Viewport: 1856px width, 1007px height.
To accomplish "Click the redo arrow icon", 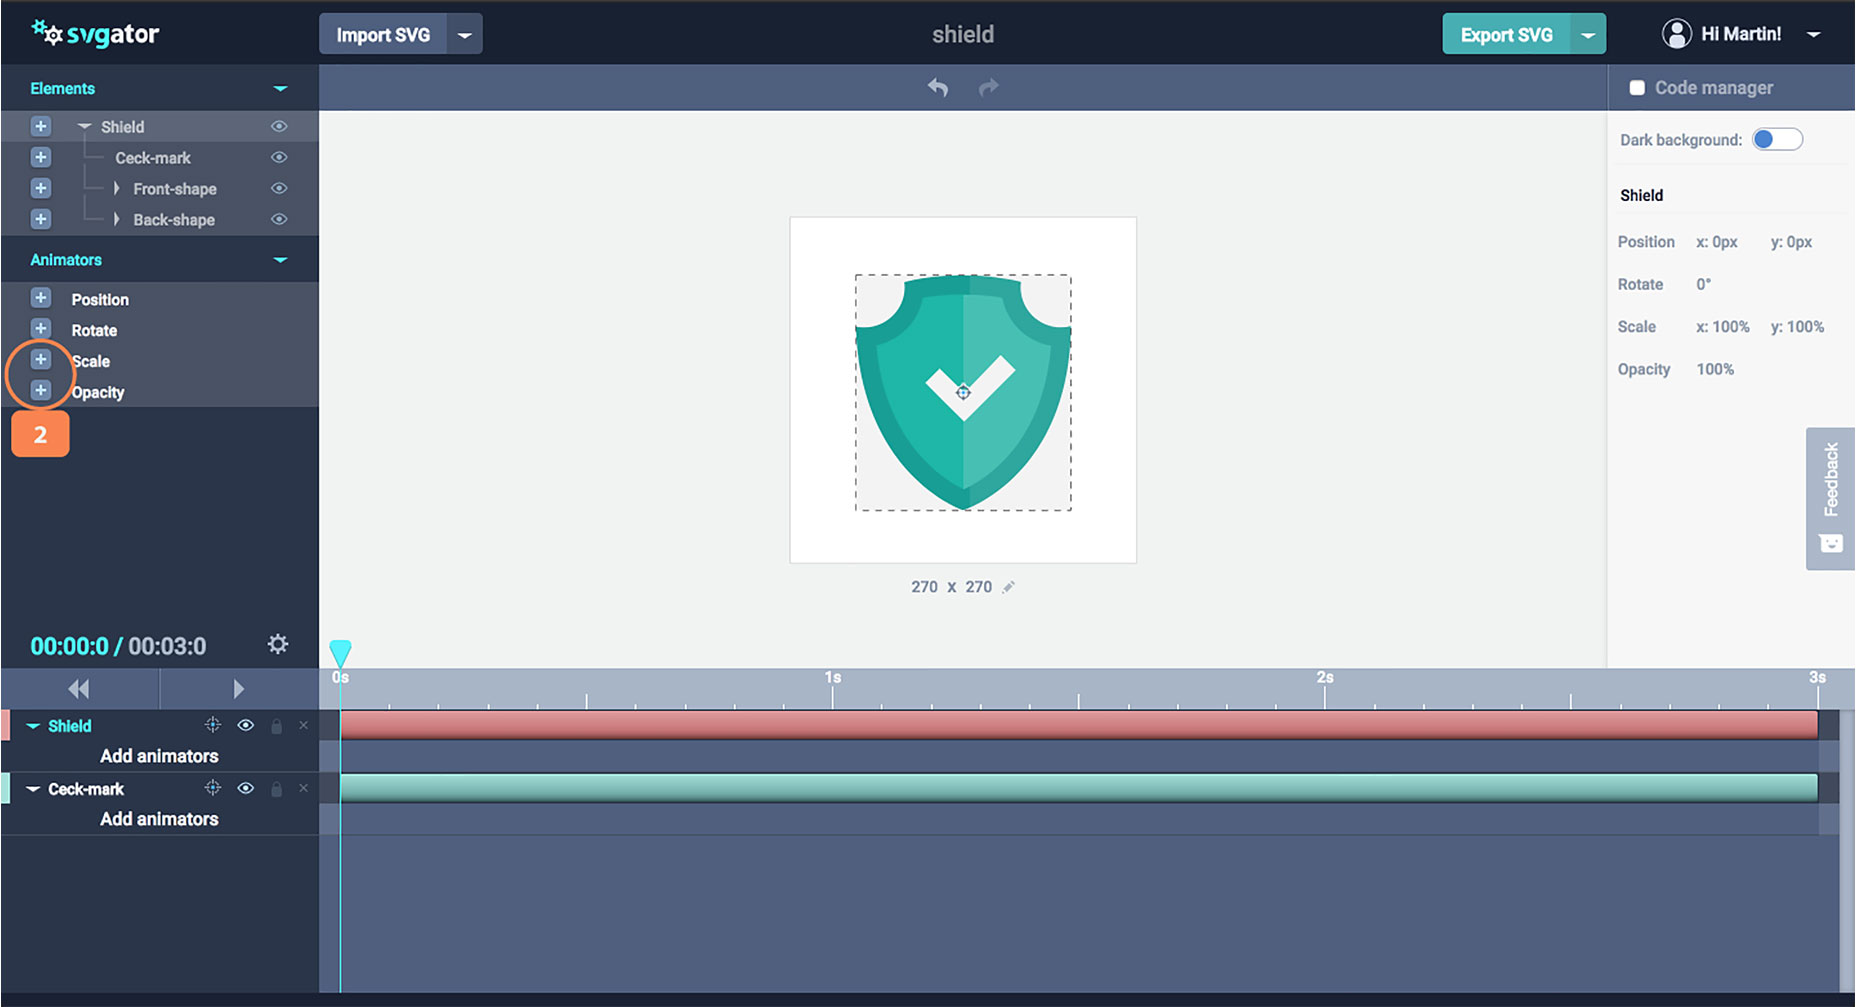I will click(x=988, y=88).
